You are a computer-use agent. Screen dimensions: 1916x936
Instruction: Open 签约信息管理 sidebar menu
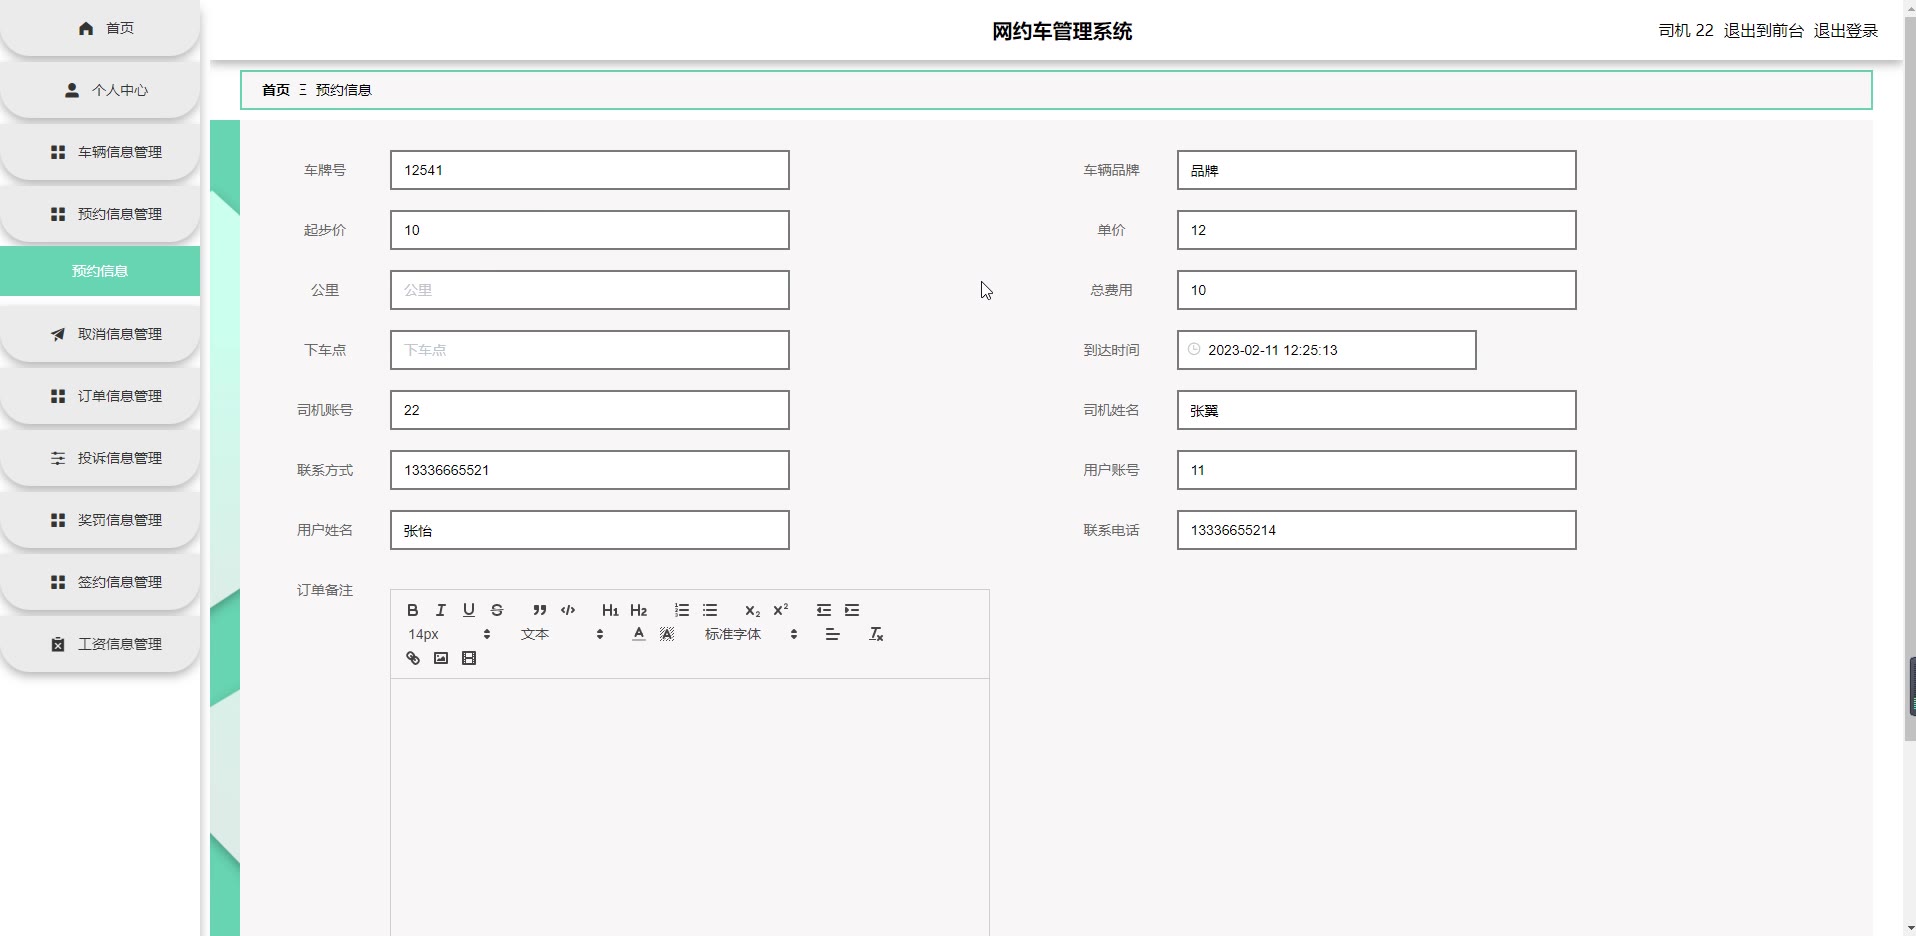100,582
